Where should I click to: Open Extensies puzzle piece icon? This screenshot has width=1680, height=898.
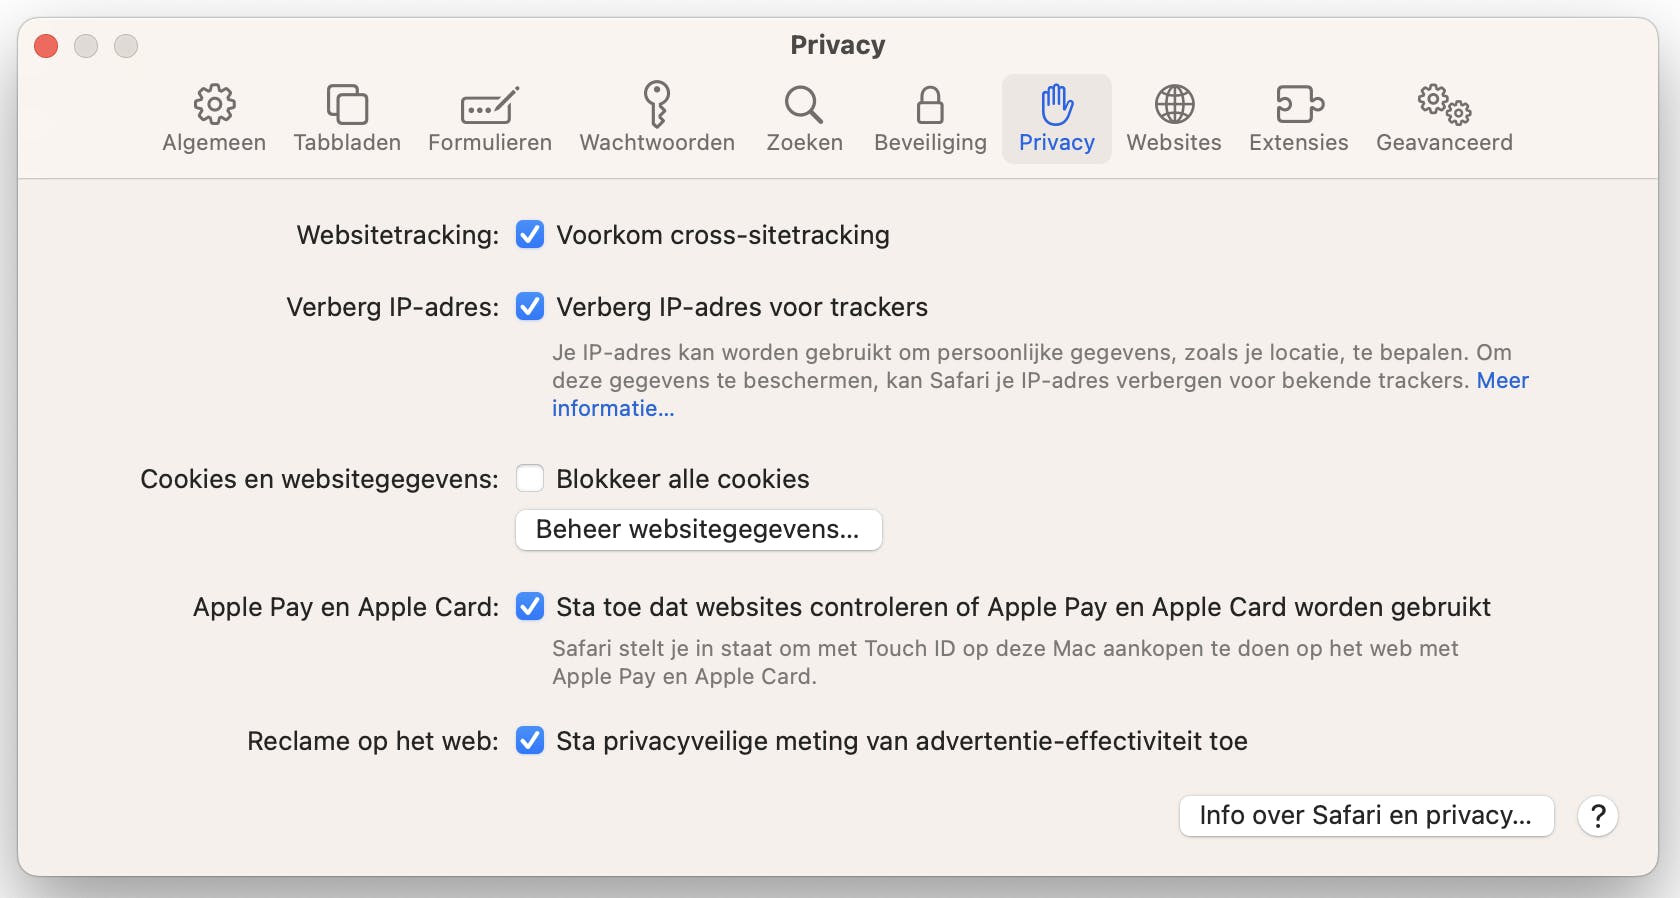point(1299,104)
